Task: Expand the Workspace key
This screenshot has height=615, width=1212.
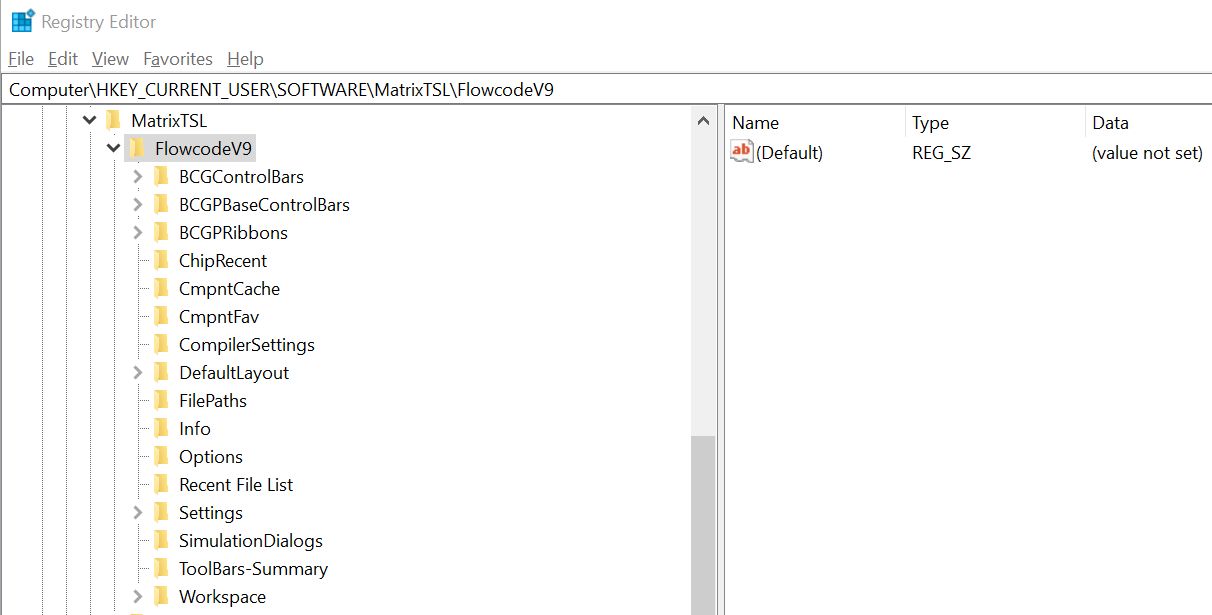Action: [x=138, y=597]
